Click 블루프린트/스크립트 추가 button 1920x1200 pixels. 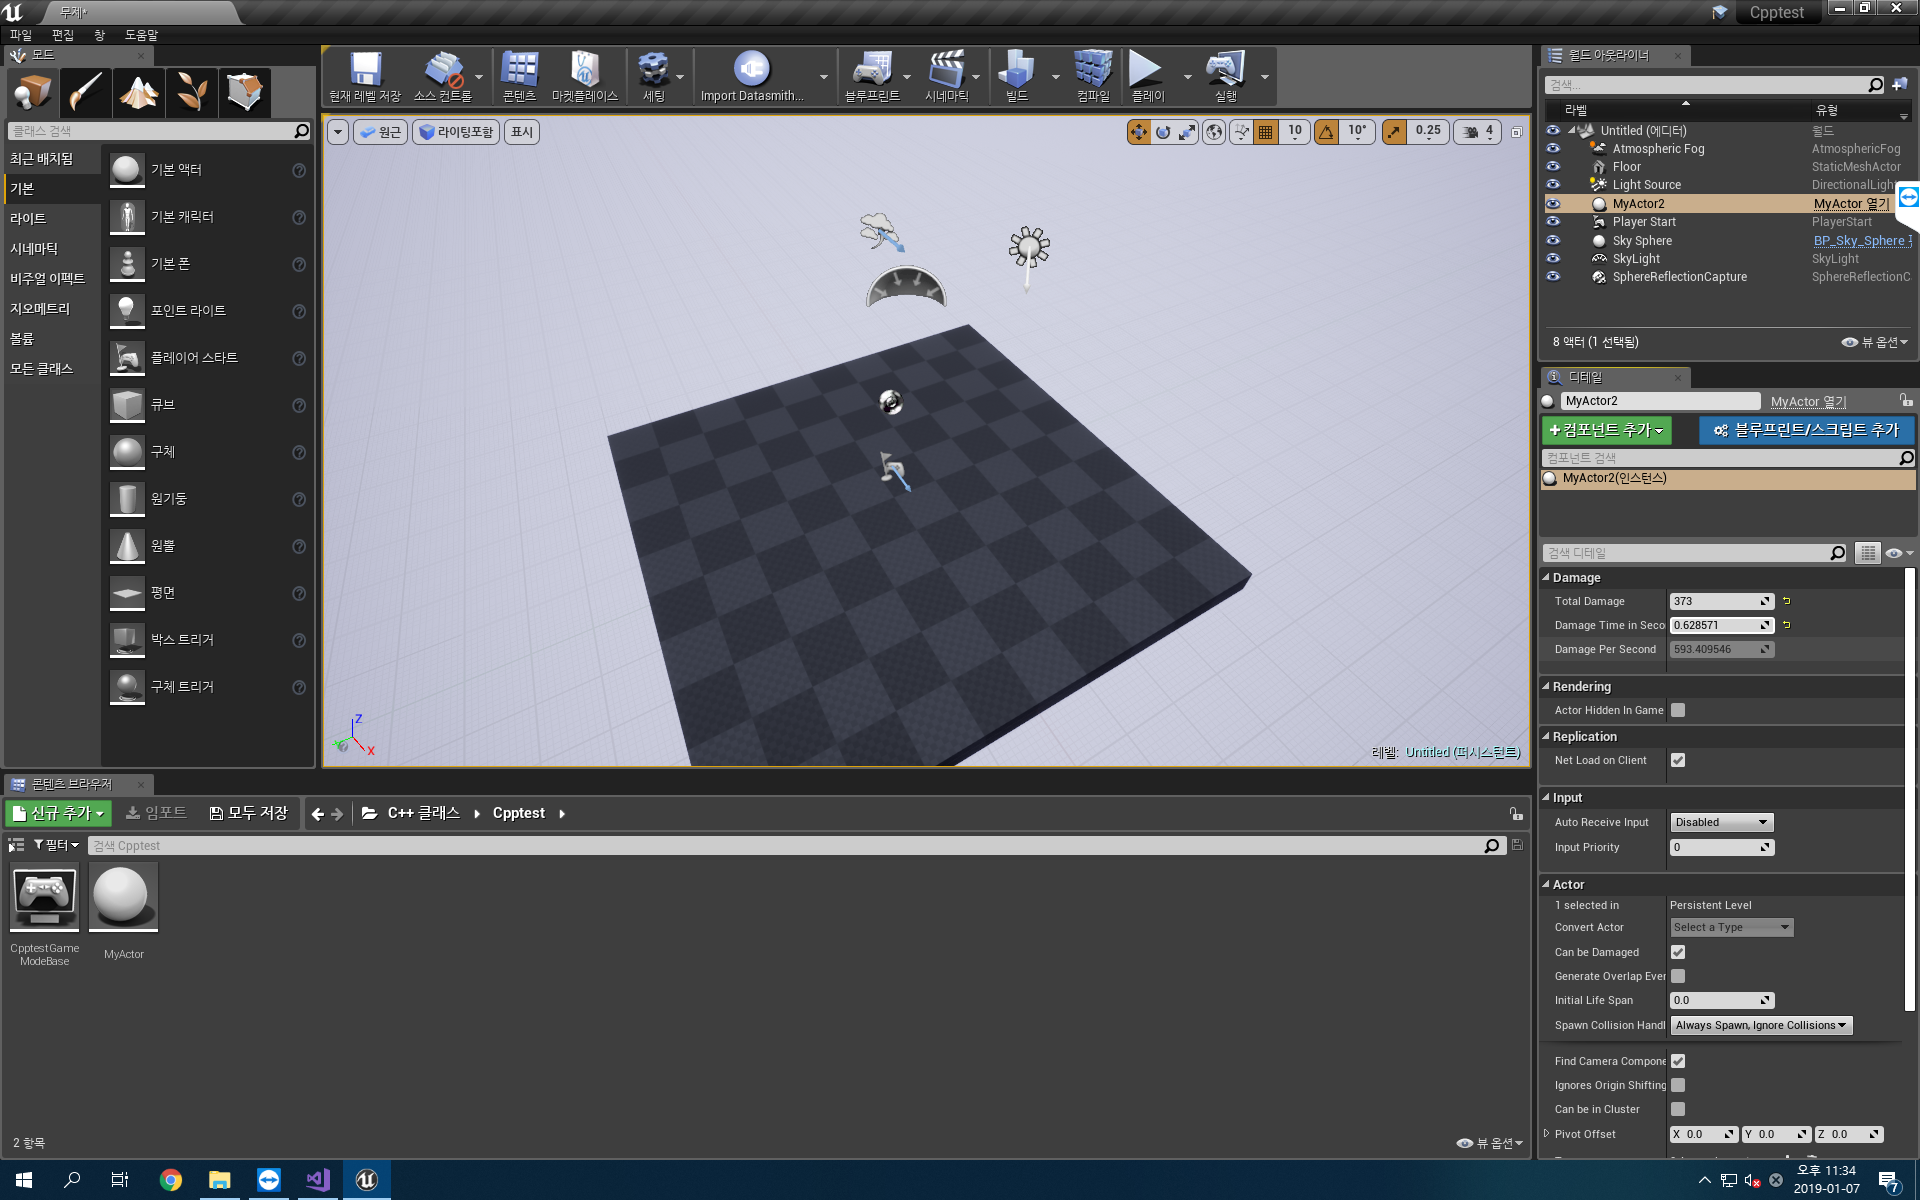tap(1803, 430)
